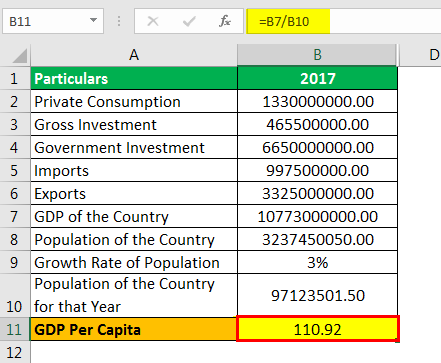Select row 7 header

tap(15, 216)
